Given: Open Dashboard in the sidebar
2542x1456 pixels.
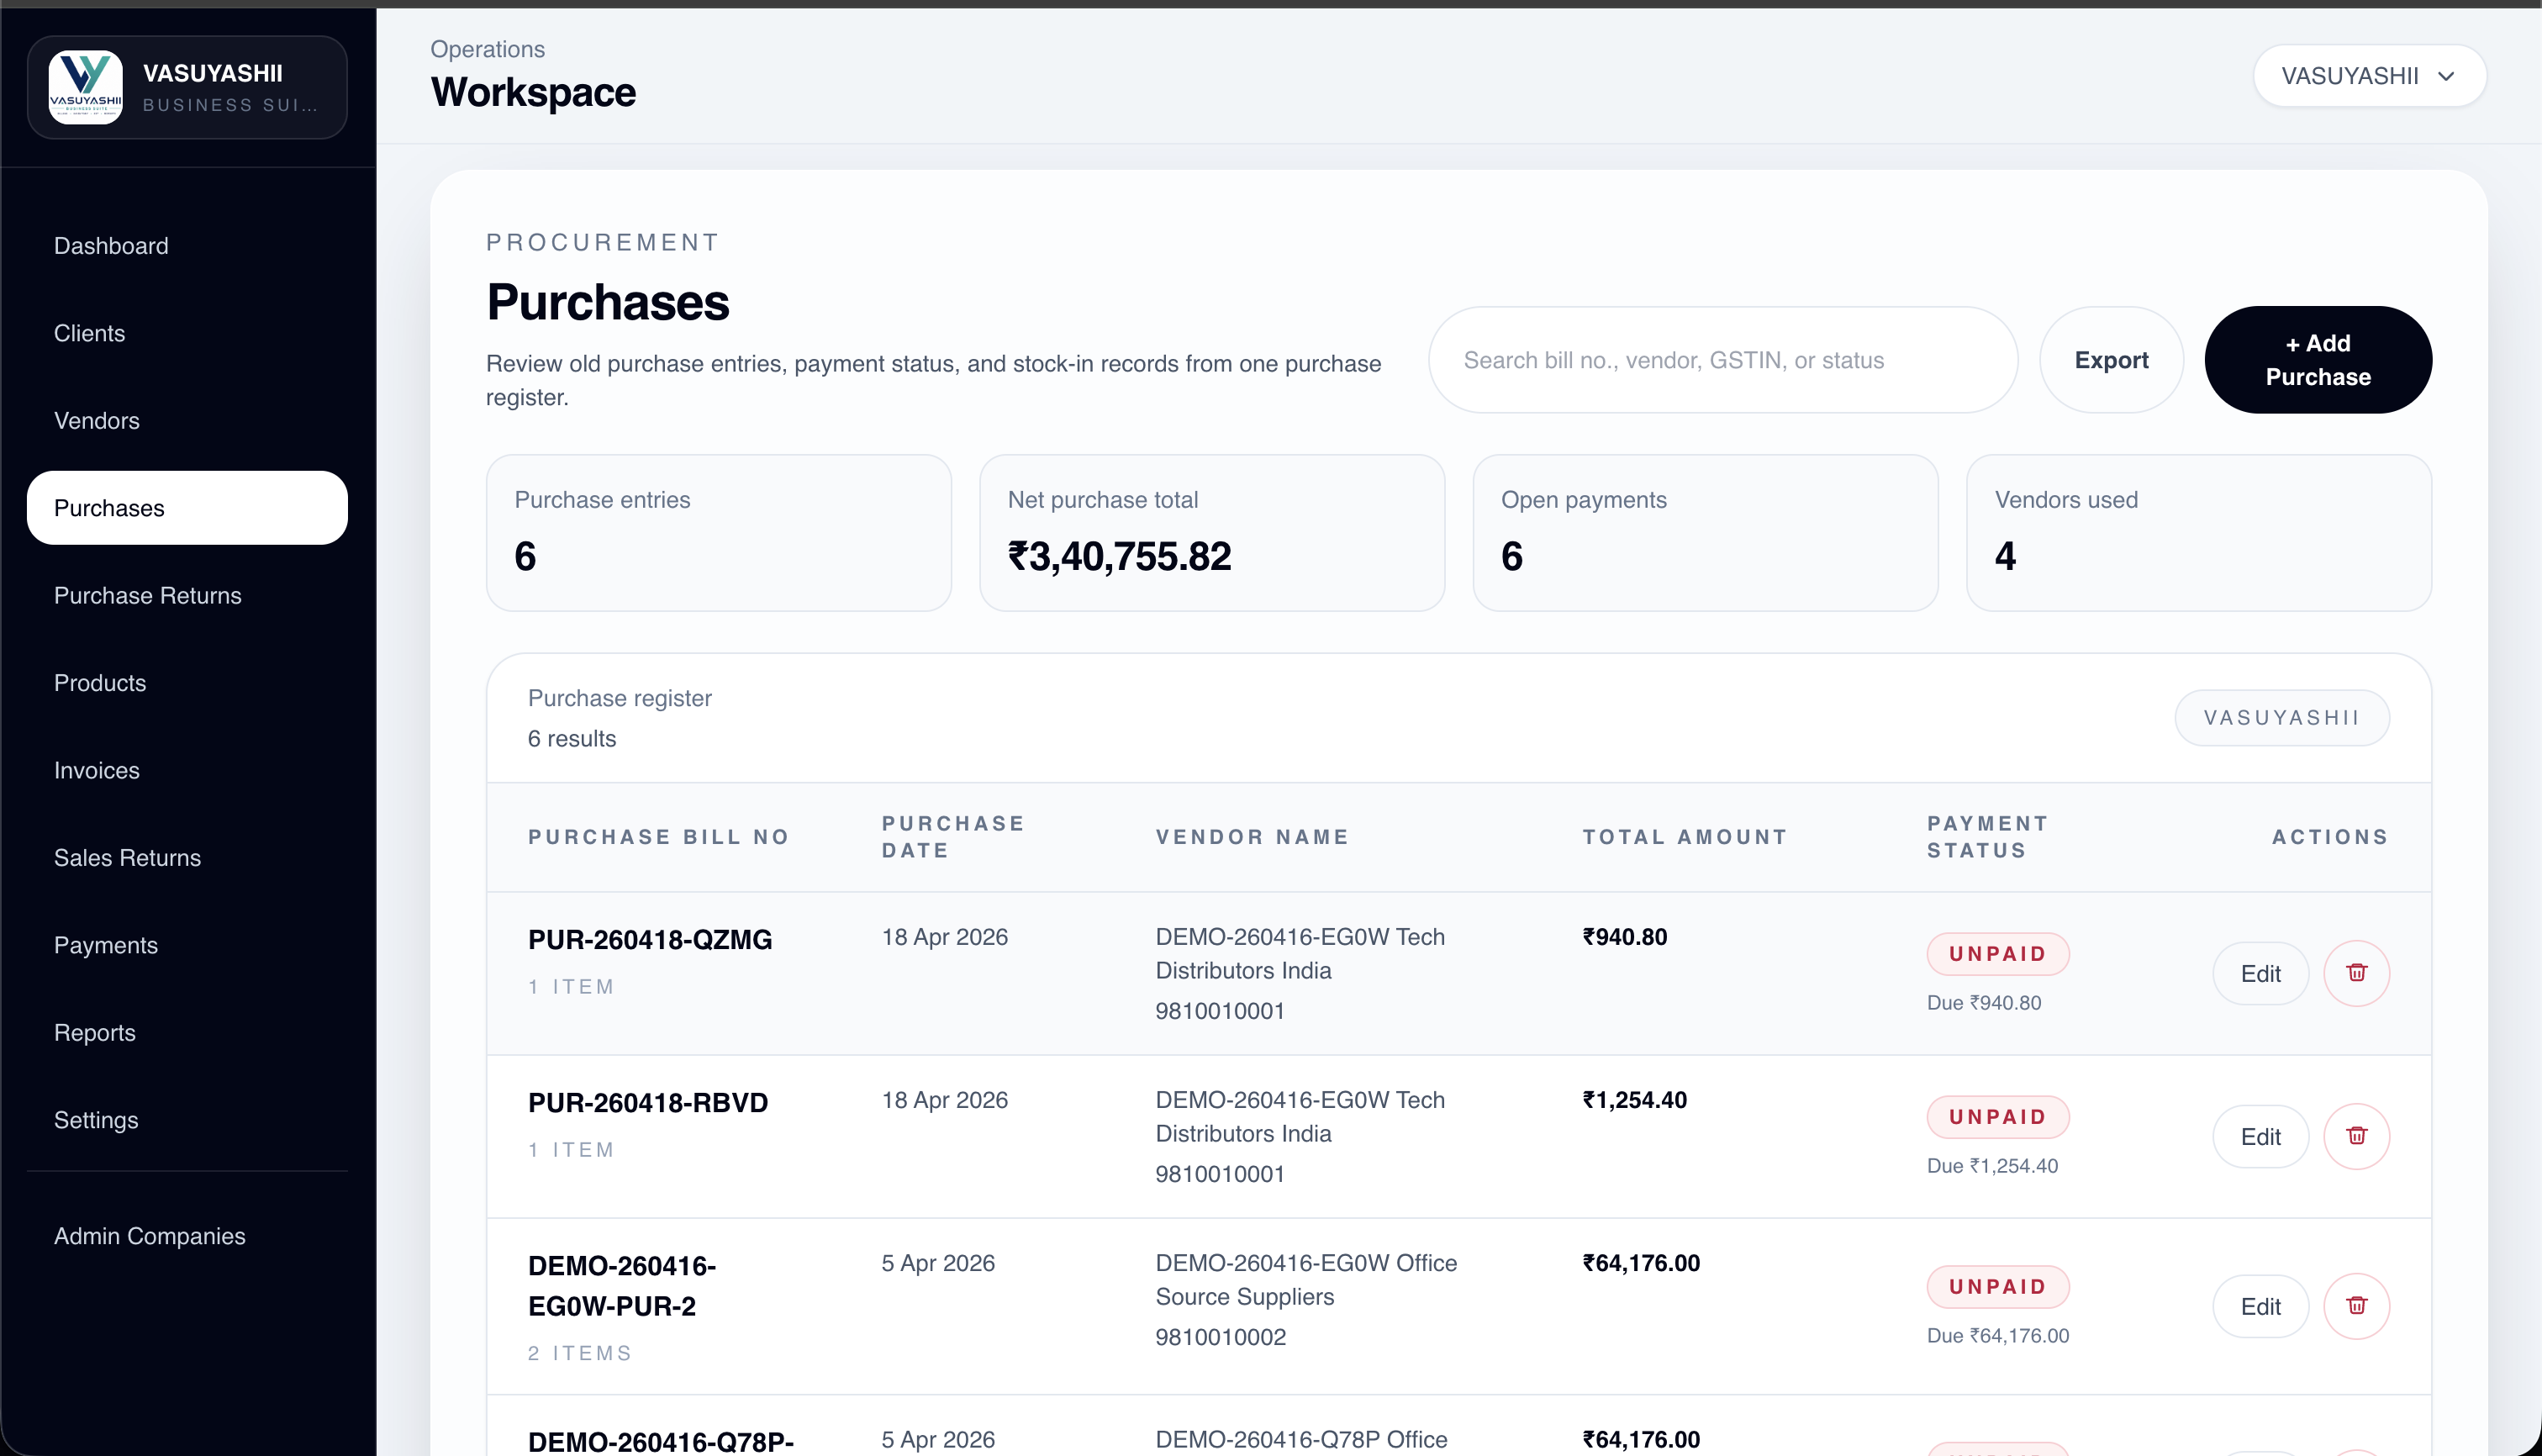Looking at the screenshot, I should tap(187, 246).
